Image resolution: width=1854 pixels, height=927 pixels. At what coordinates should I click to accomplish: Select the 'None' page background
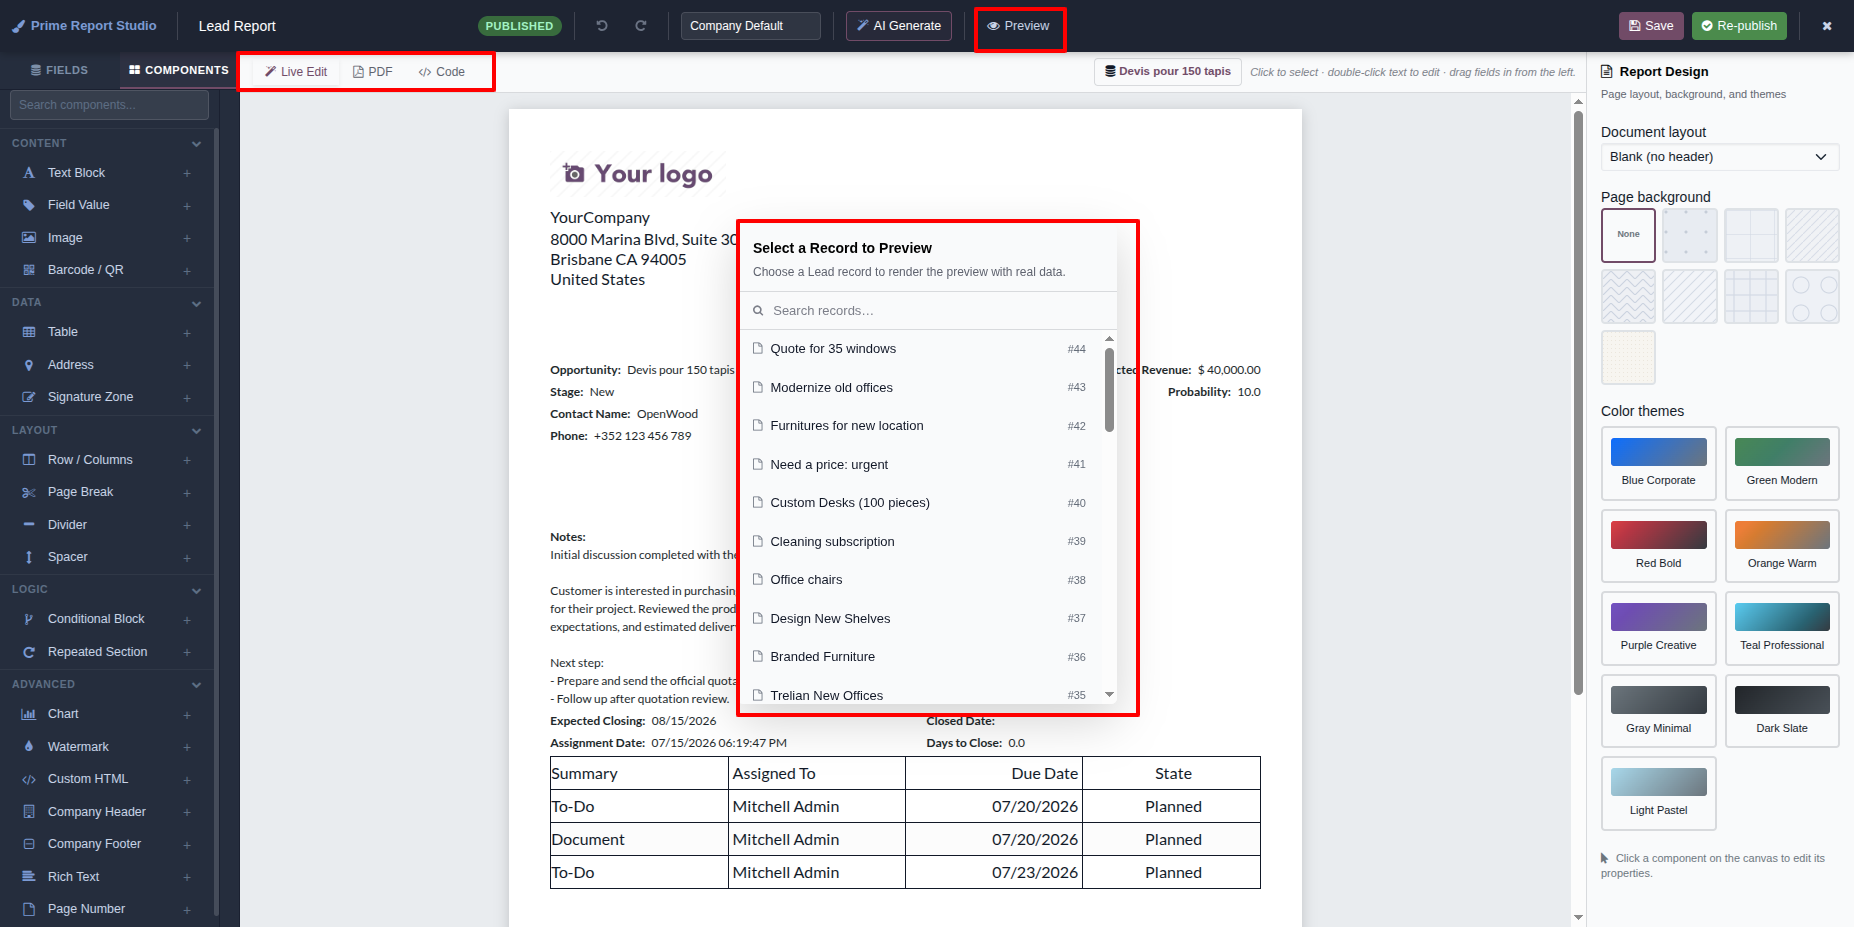click(x=1628, y=235)
